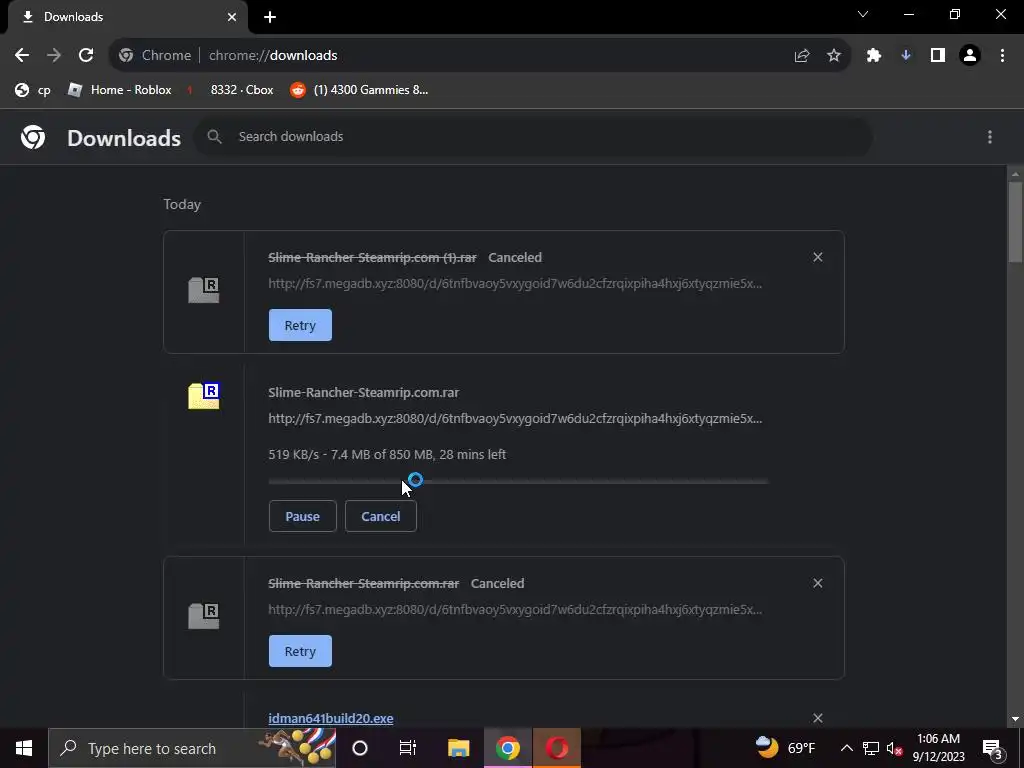The height and width of the screenshot is (768, 1024).
Task: Remove Slime-Rancher-Steamrip.com (1).rar from the list
Action: pyautogui.click(x=818, y=257)
